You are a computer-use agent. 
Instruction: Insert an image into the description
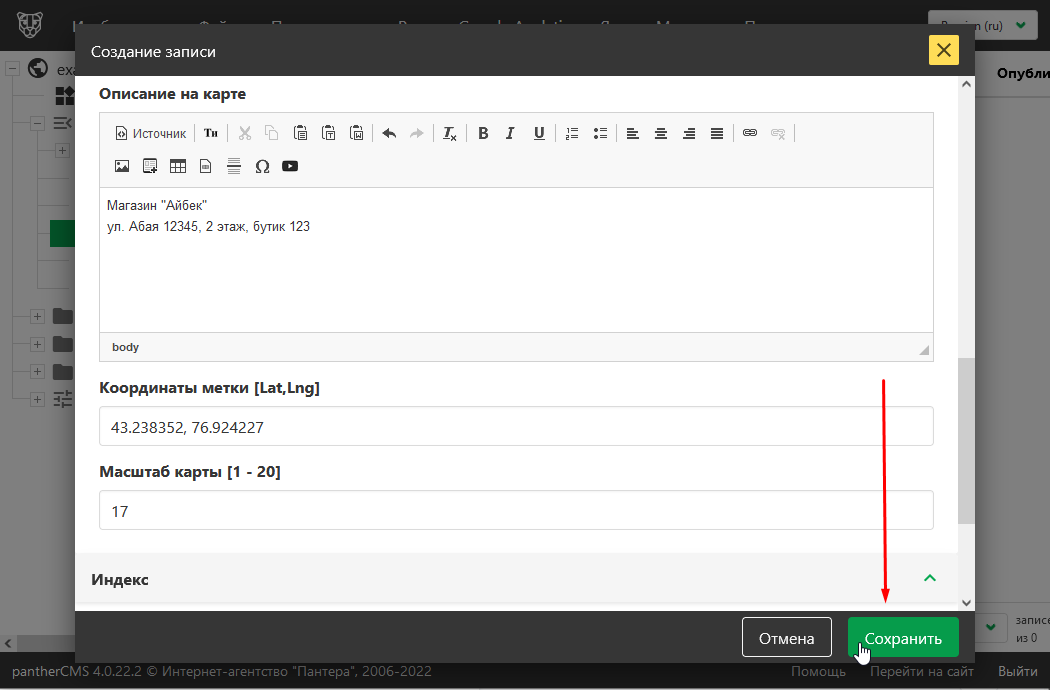(122, 166)
